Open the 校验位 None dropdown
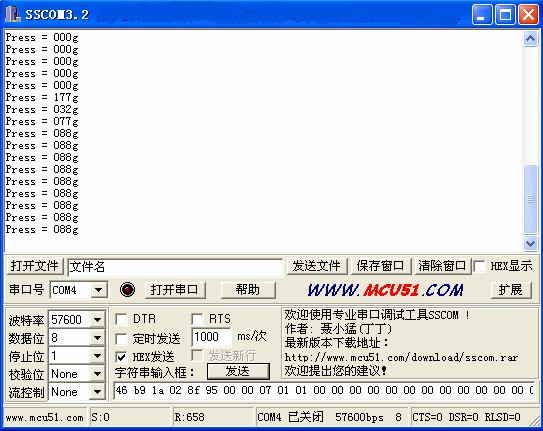Screen dimensions: 543x431 coord(97,374)
